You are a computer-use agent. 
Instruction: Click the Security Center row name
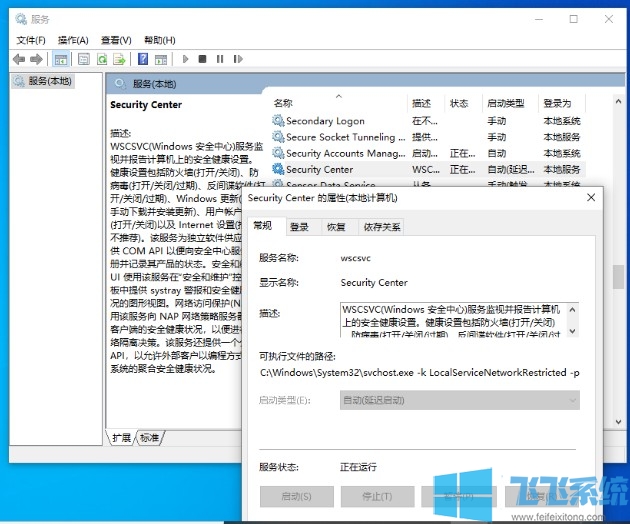(x=319, y=169)
